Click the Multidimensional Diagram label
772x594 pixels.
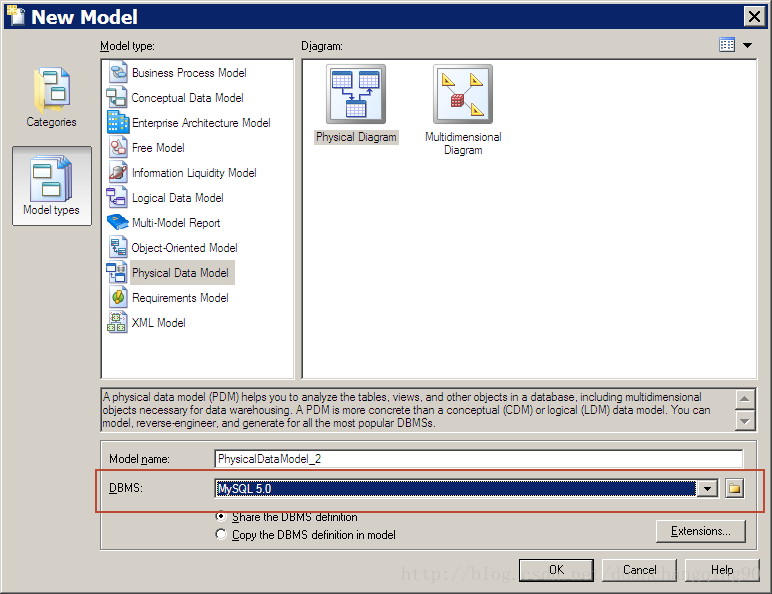pyautogui.click(x=463, y=143)
